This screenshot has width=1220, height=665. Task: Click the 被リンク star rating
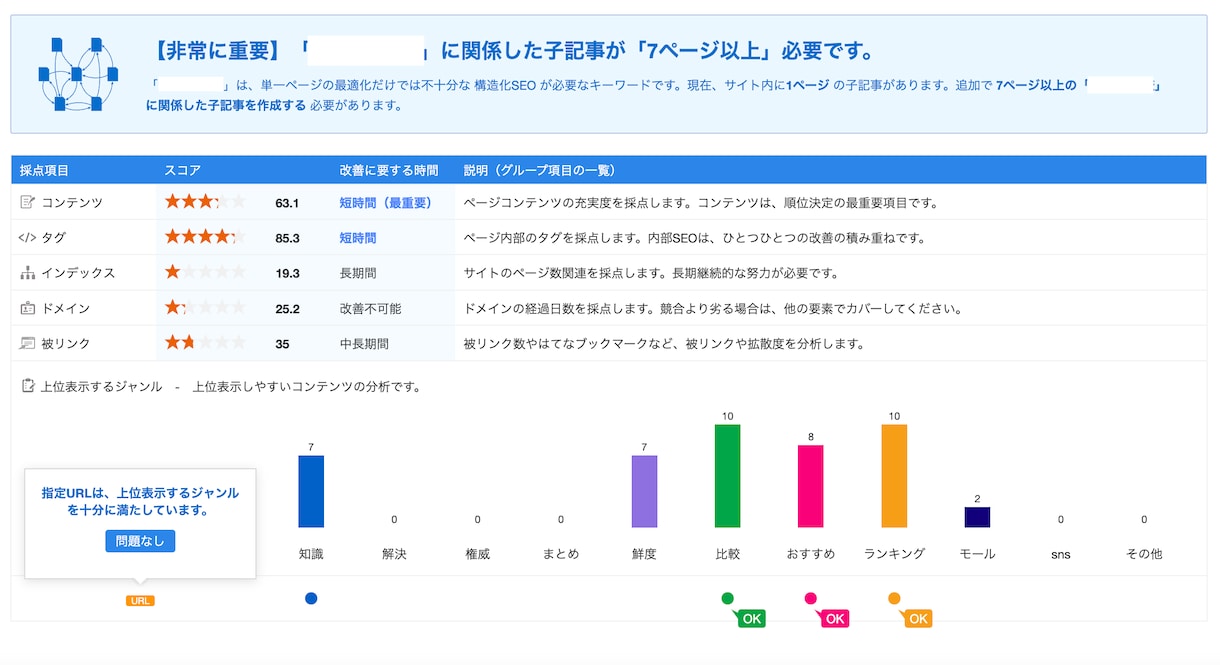pos(205,343)
